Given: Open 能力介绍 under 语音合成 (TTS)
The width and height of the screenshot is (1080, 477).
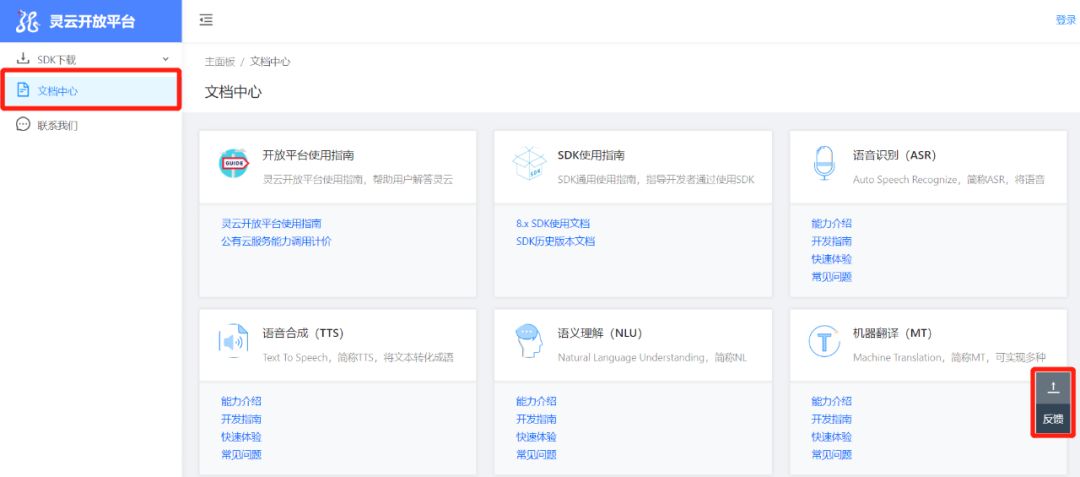Looking at the screenshot, I should coord(241,401).
